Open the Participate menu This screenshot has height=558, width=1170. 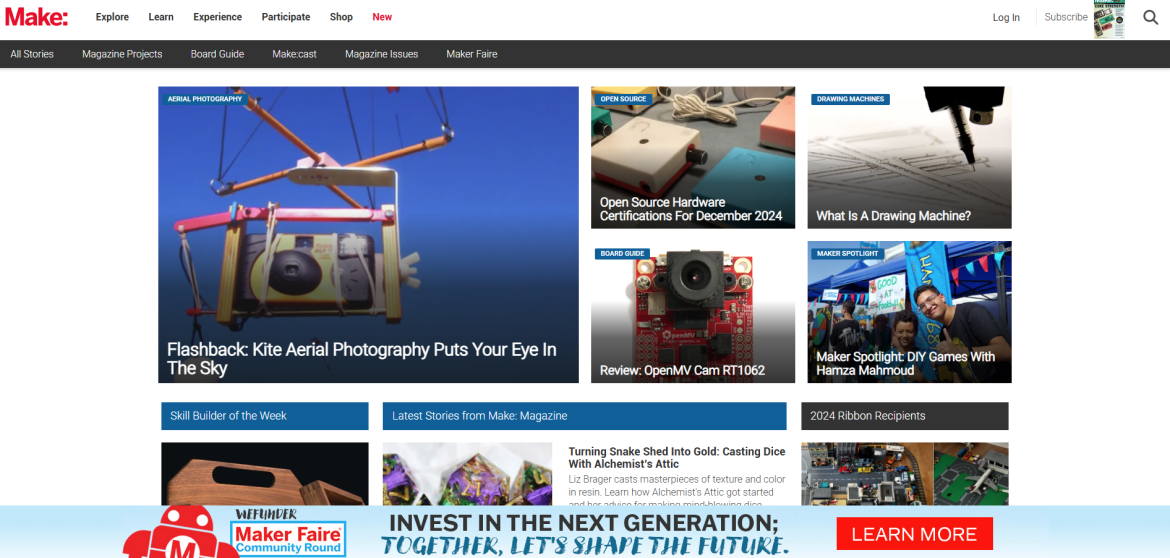(286, 17)
